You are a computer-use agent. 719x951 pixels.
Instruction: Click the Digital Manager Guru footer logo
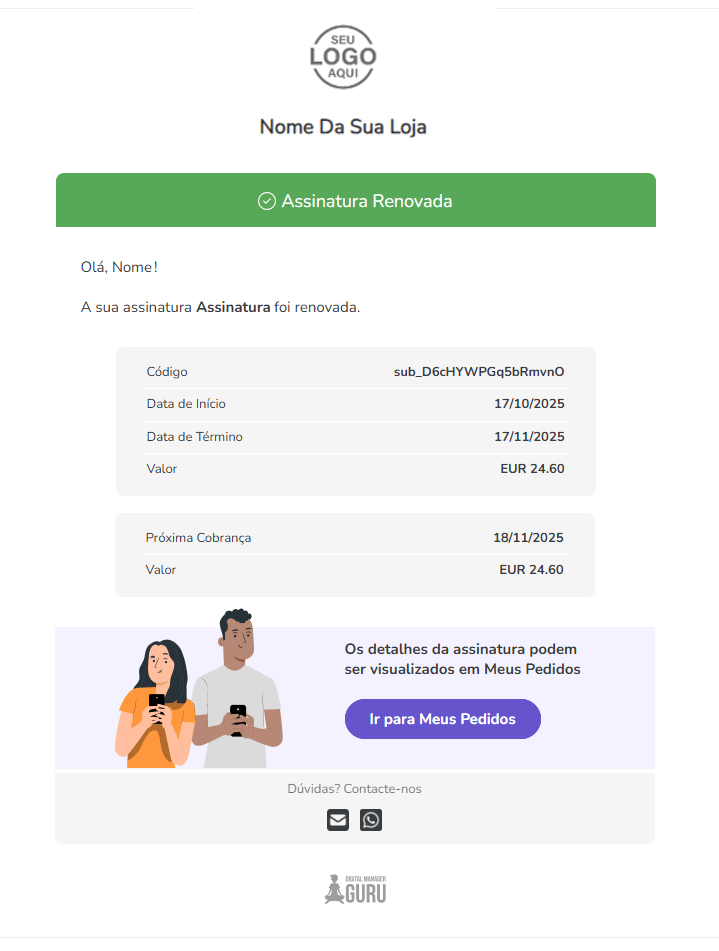356,888
